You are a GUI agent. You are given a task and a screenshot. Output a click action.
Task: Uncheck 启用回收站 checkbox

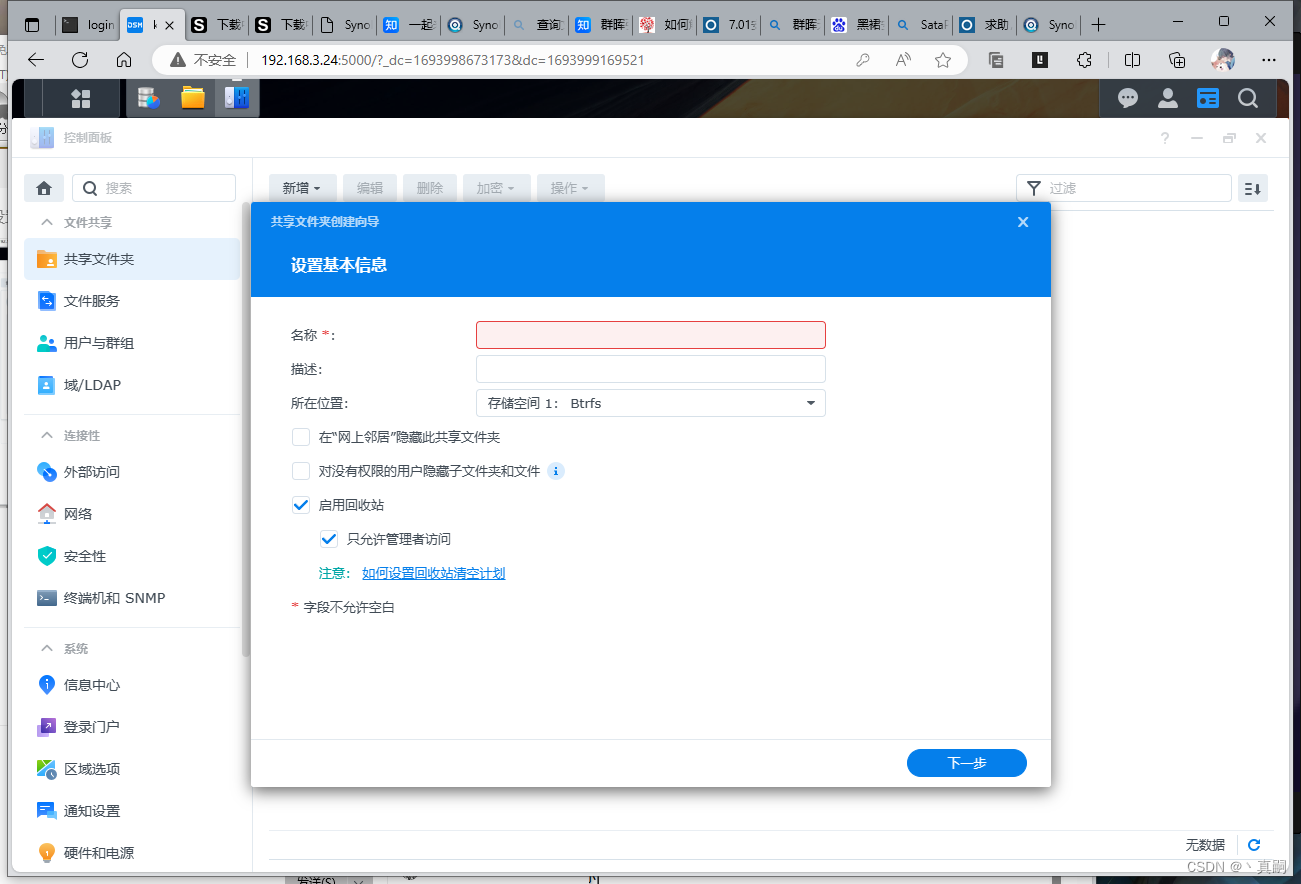pyautogui.click(x=301, y=505)
